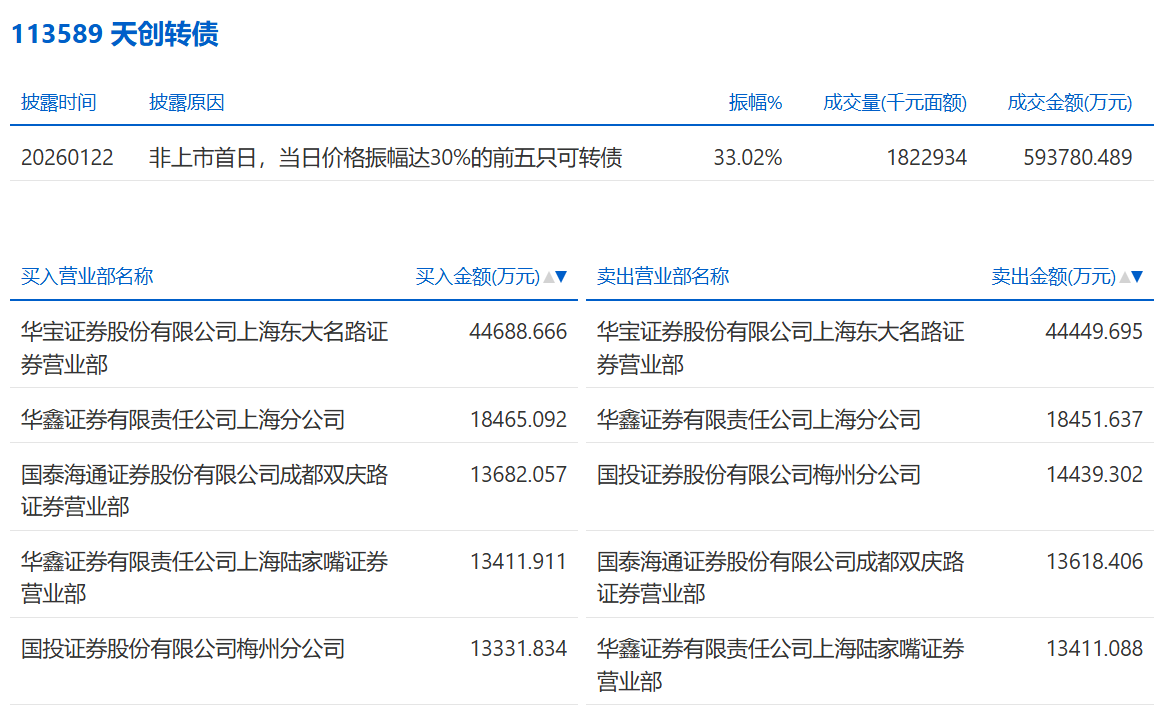
Task: Select buy amount 13411.911
Action: point(518,562)
